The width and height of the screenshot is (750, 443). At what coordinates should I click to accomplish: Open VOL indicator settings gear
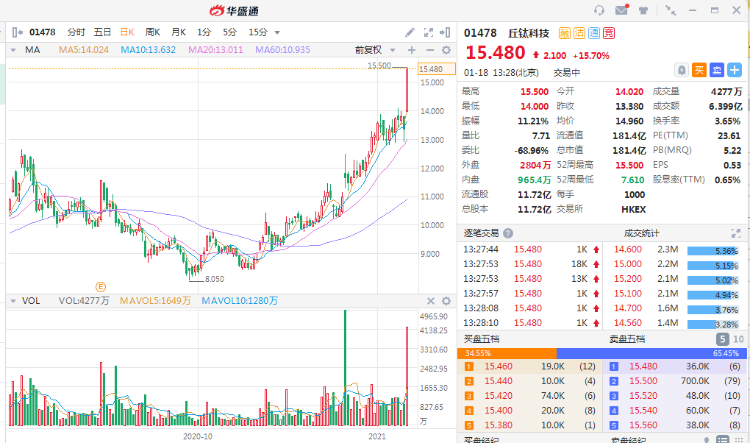point(446,301)
